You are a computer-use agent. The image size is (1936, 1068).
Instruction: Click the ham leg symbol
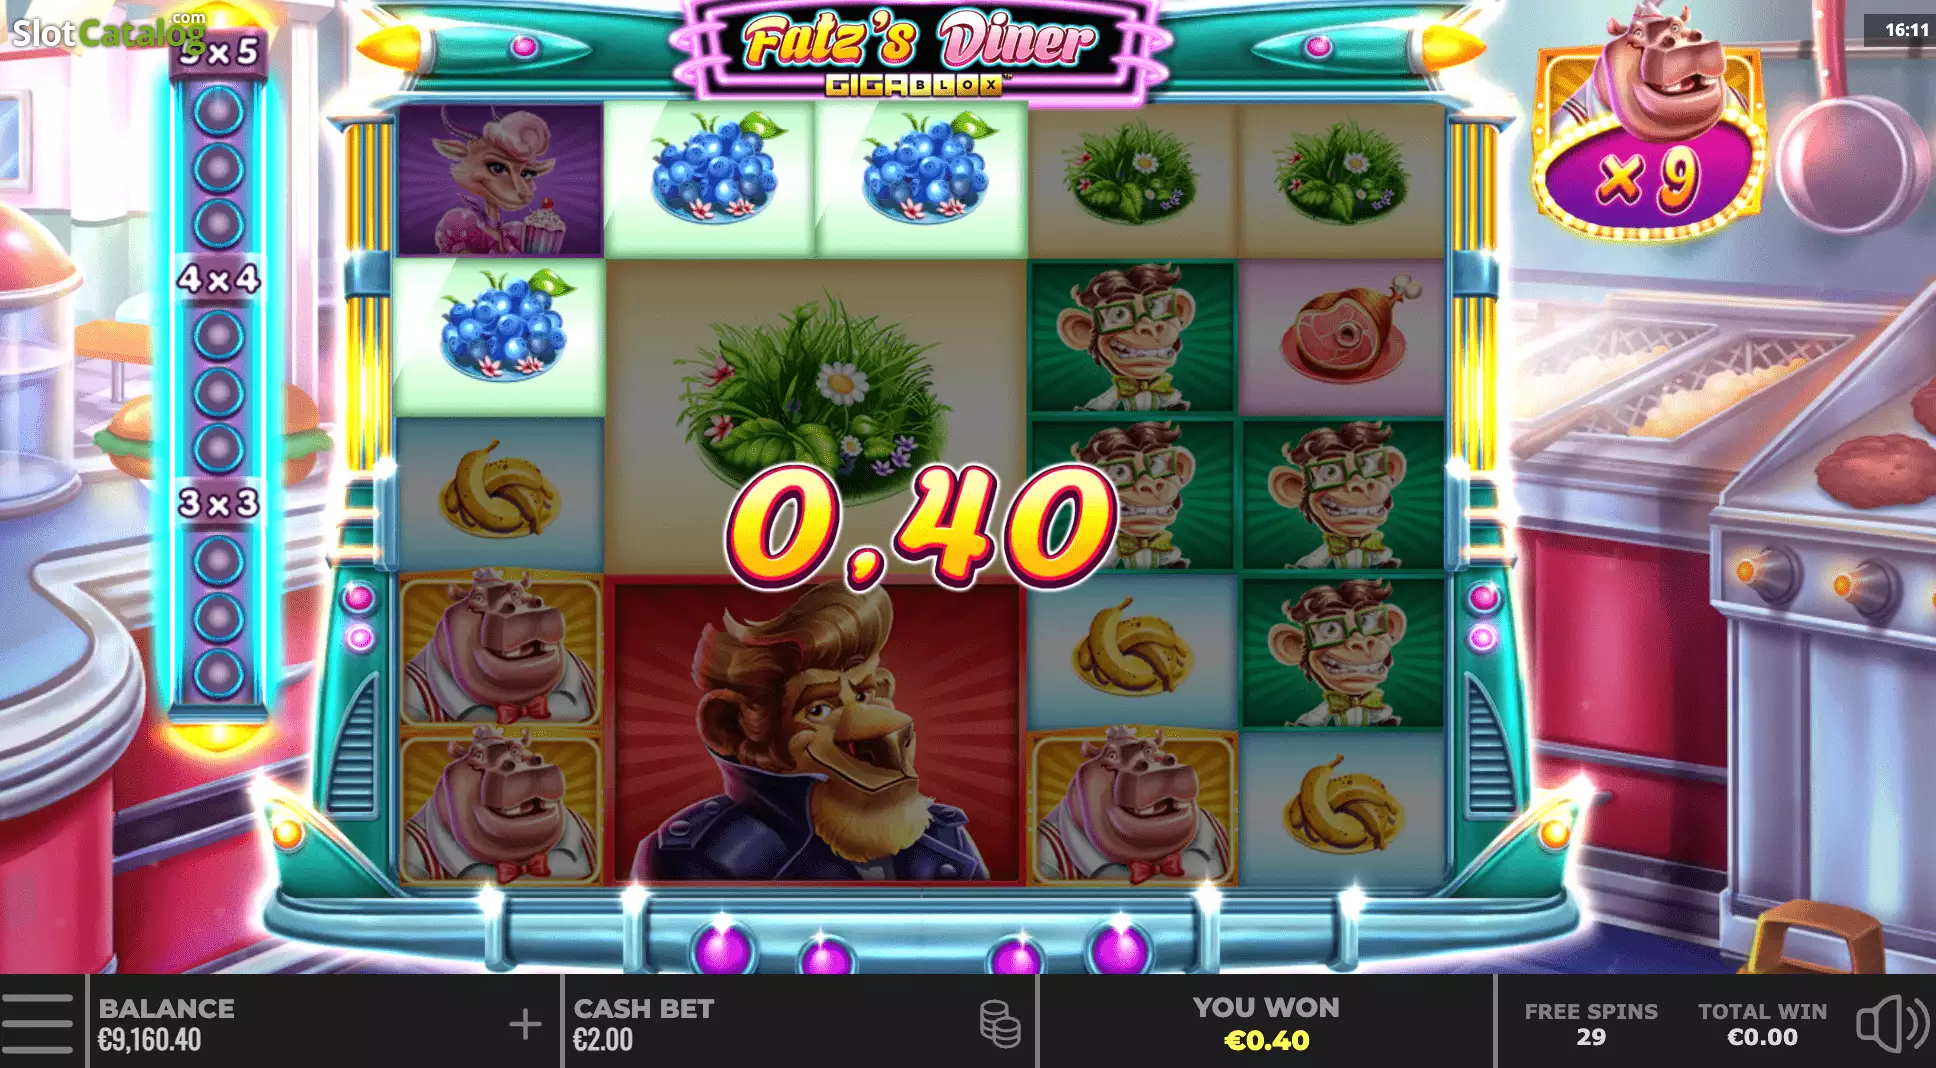(1342, 336)
